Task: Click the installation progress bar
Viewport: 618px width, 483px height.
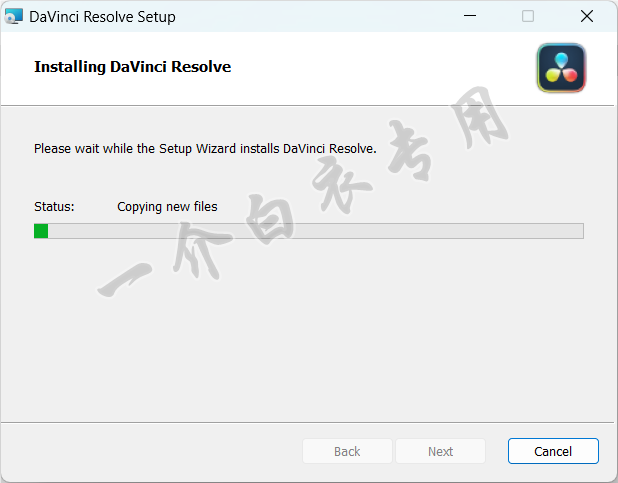Action: pyautogui.click(x=309, y=231)
